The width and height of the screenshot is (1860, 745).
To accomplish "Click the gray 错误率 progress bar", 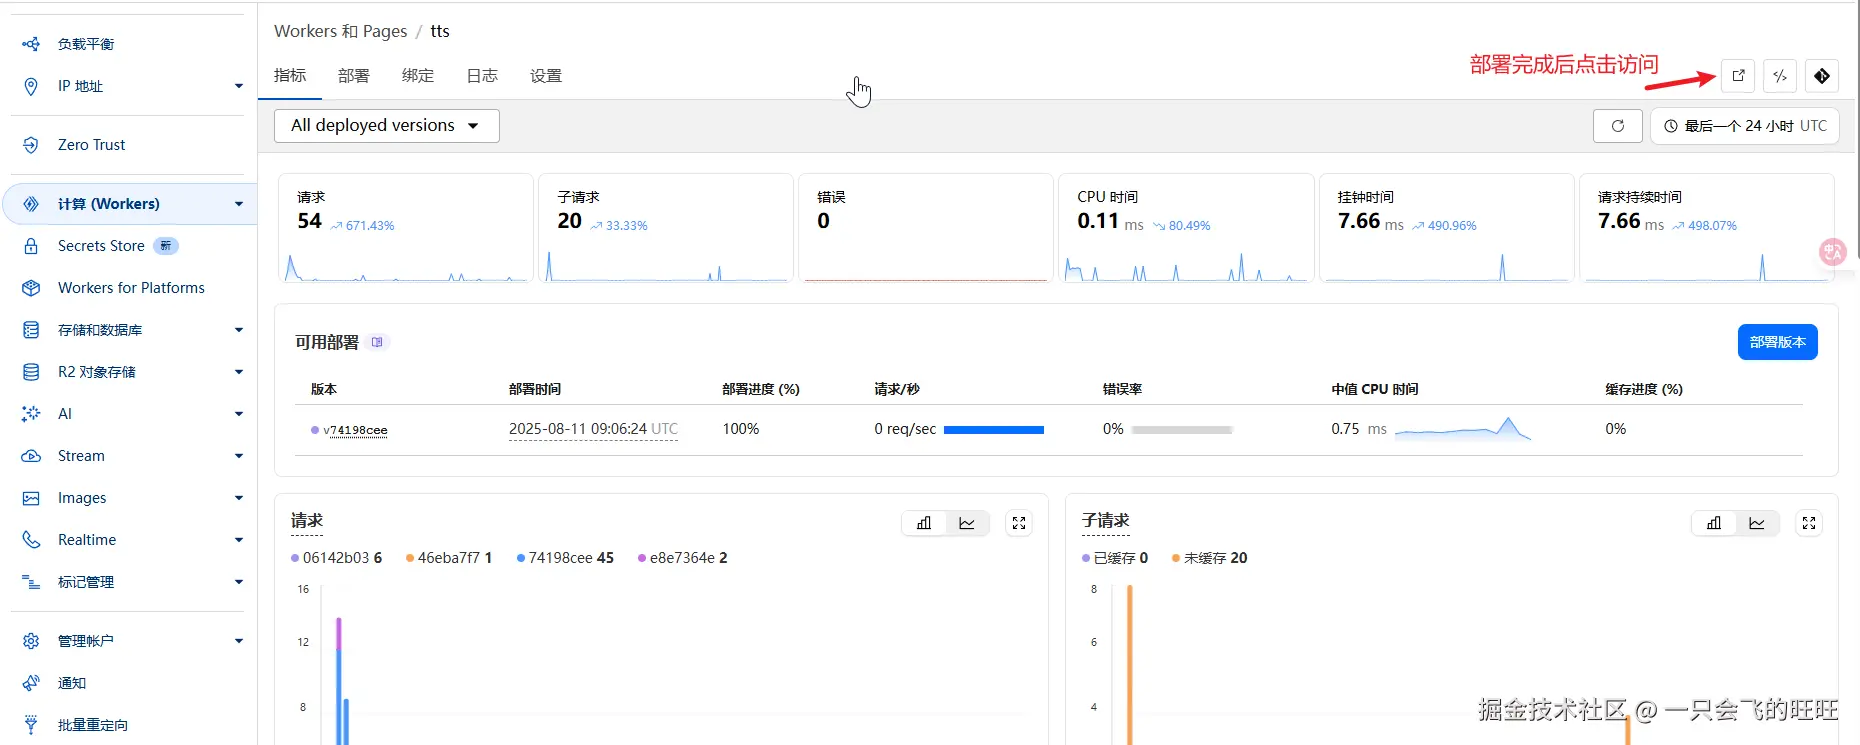I will pos(1182,430).
